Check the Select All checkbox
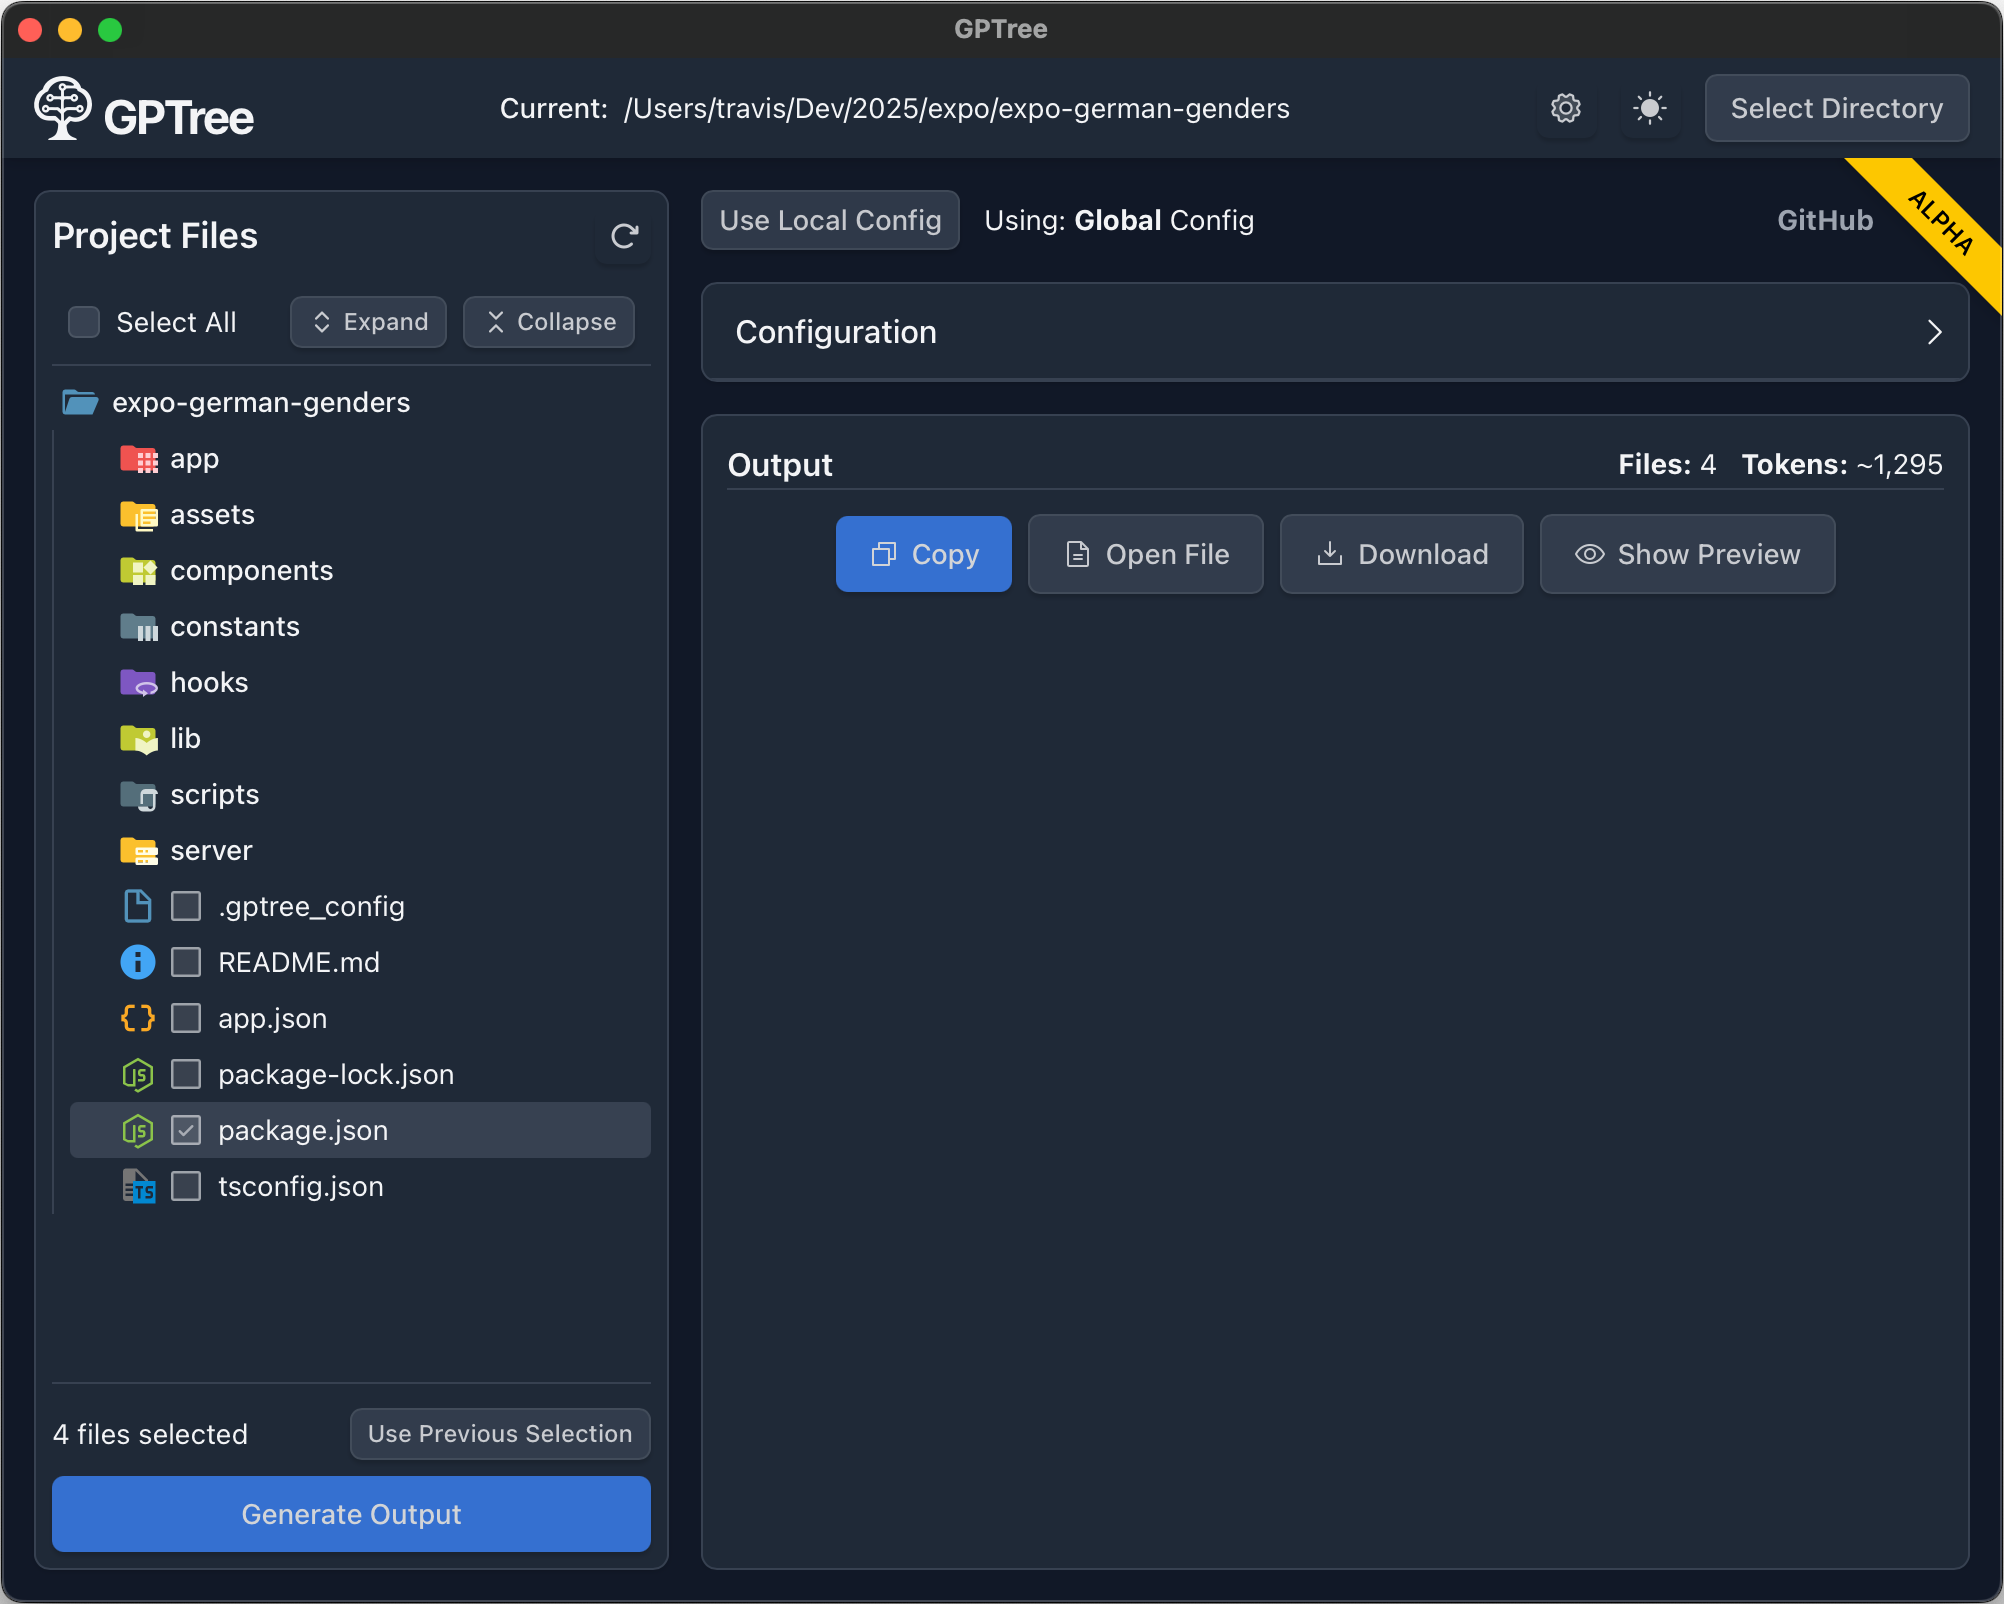The height and width of the screenshot is (1604, 2004). tap(84, 322)
